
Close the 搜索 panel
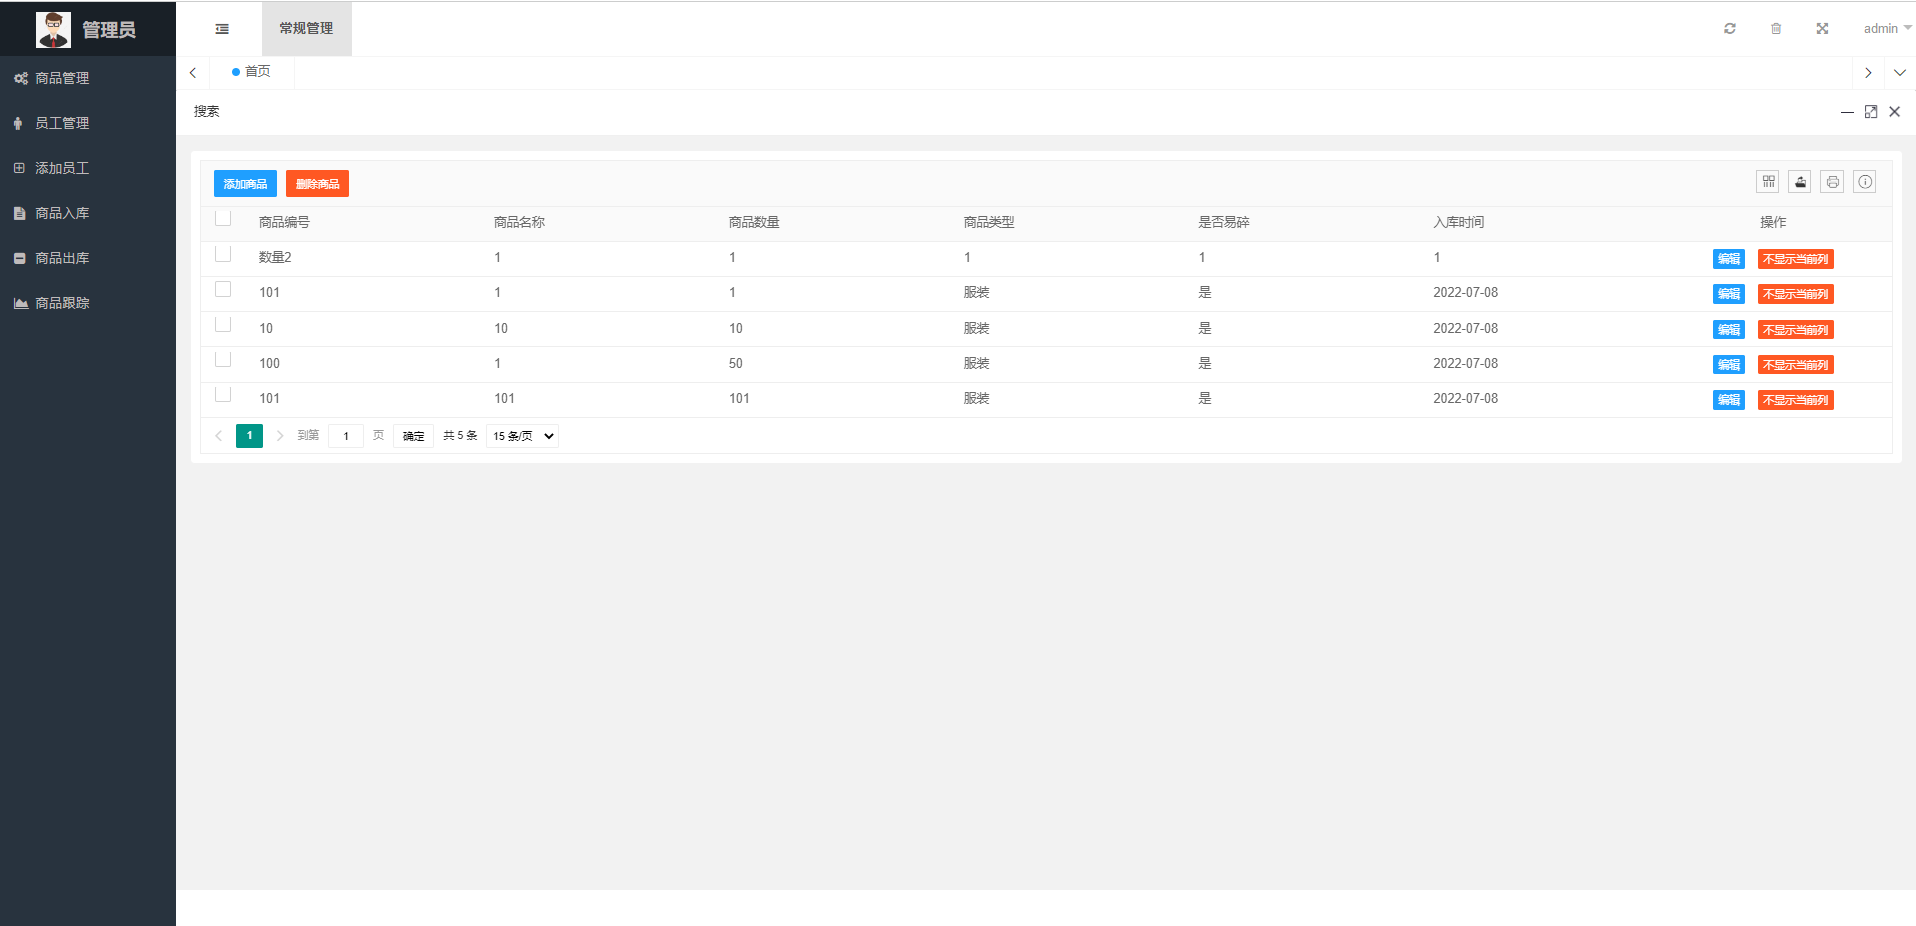coord(1895,112)
